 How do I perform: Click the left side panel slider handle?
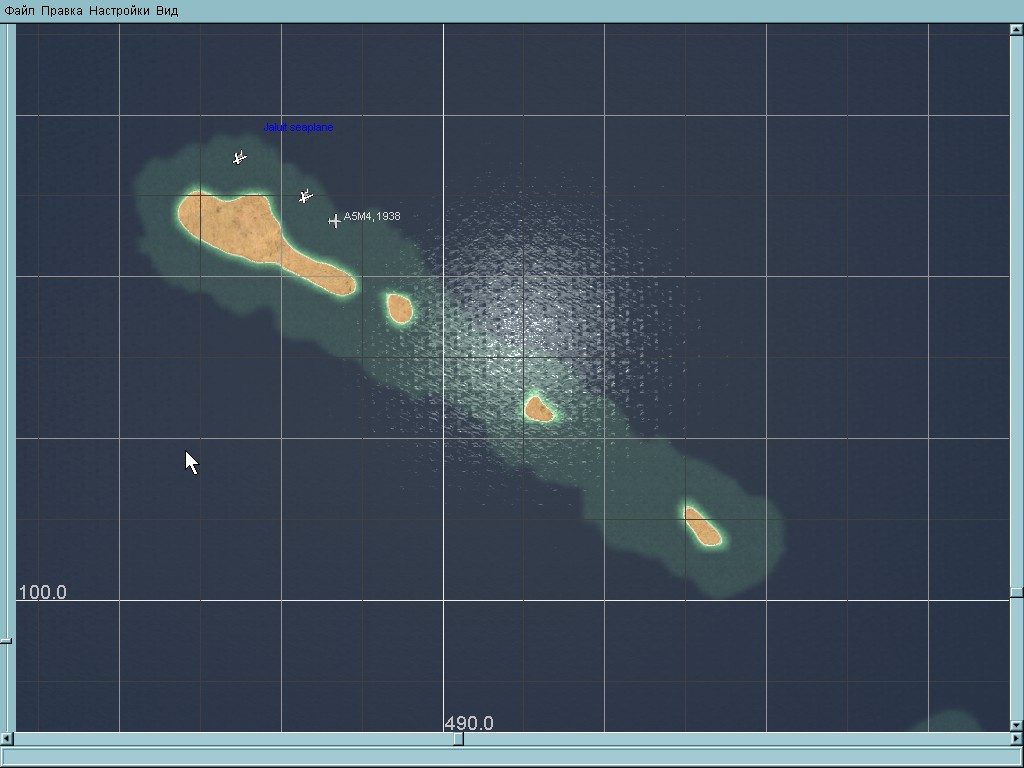(6, 641)
